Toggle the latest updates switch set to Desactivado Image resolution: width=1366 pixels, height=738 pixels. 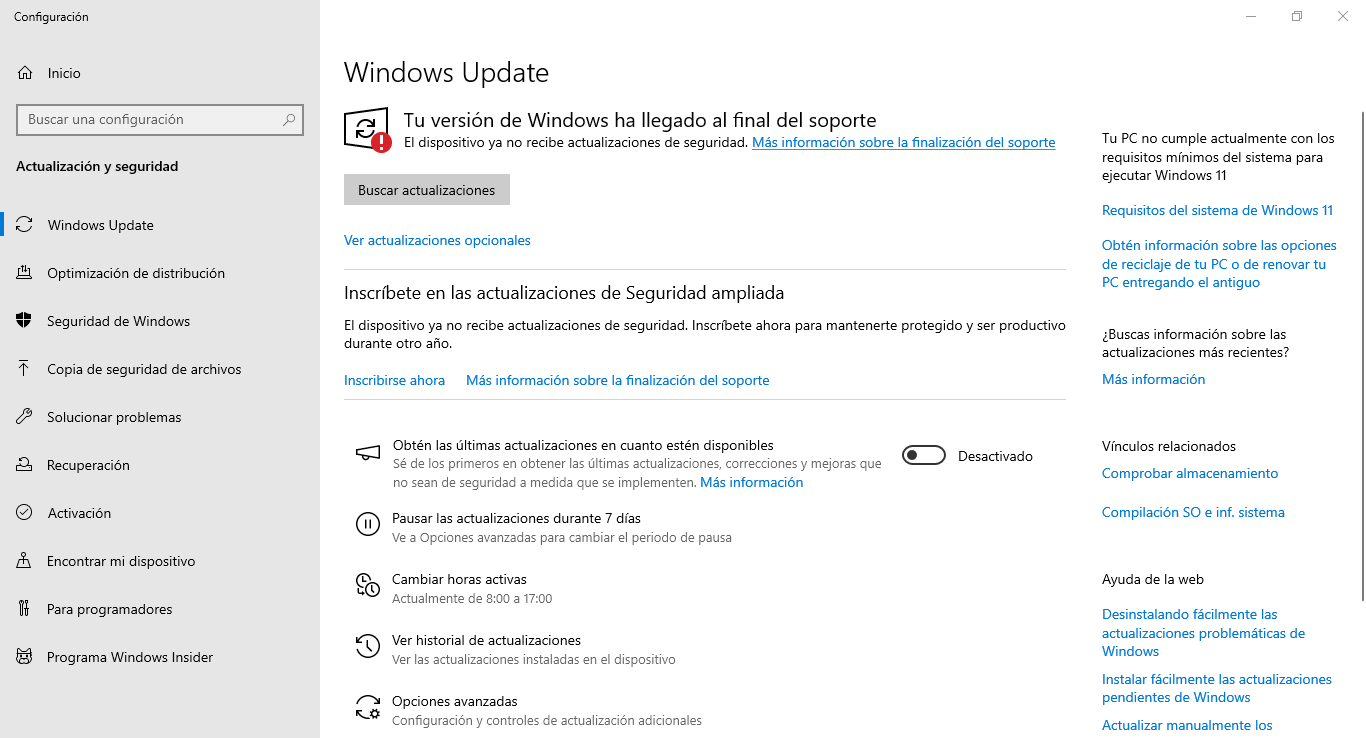(x=924, y=456)
